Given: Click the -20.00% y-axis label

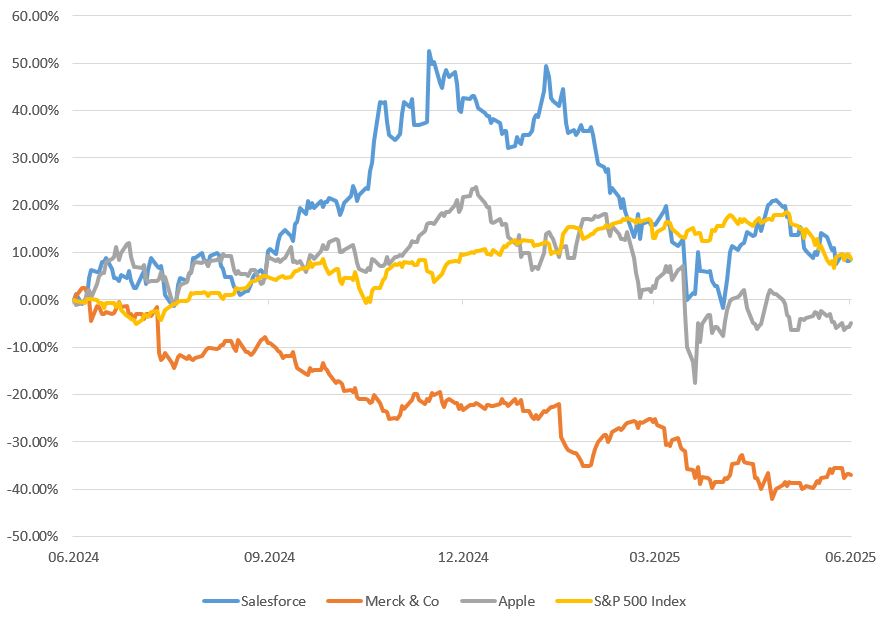Looking at the screenshot, I should (33, 394).
